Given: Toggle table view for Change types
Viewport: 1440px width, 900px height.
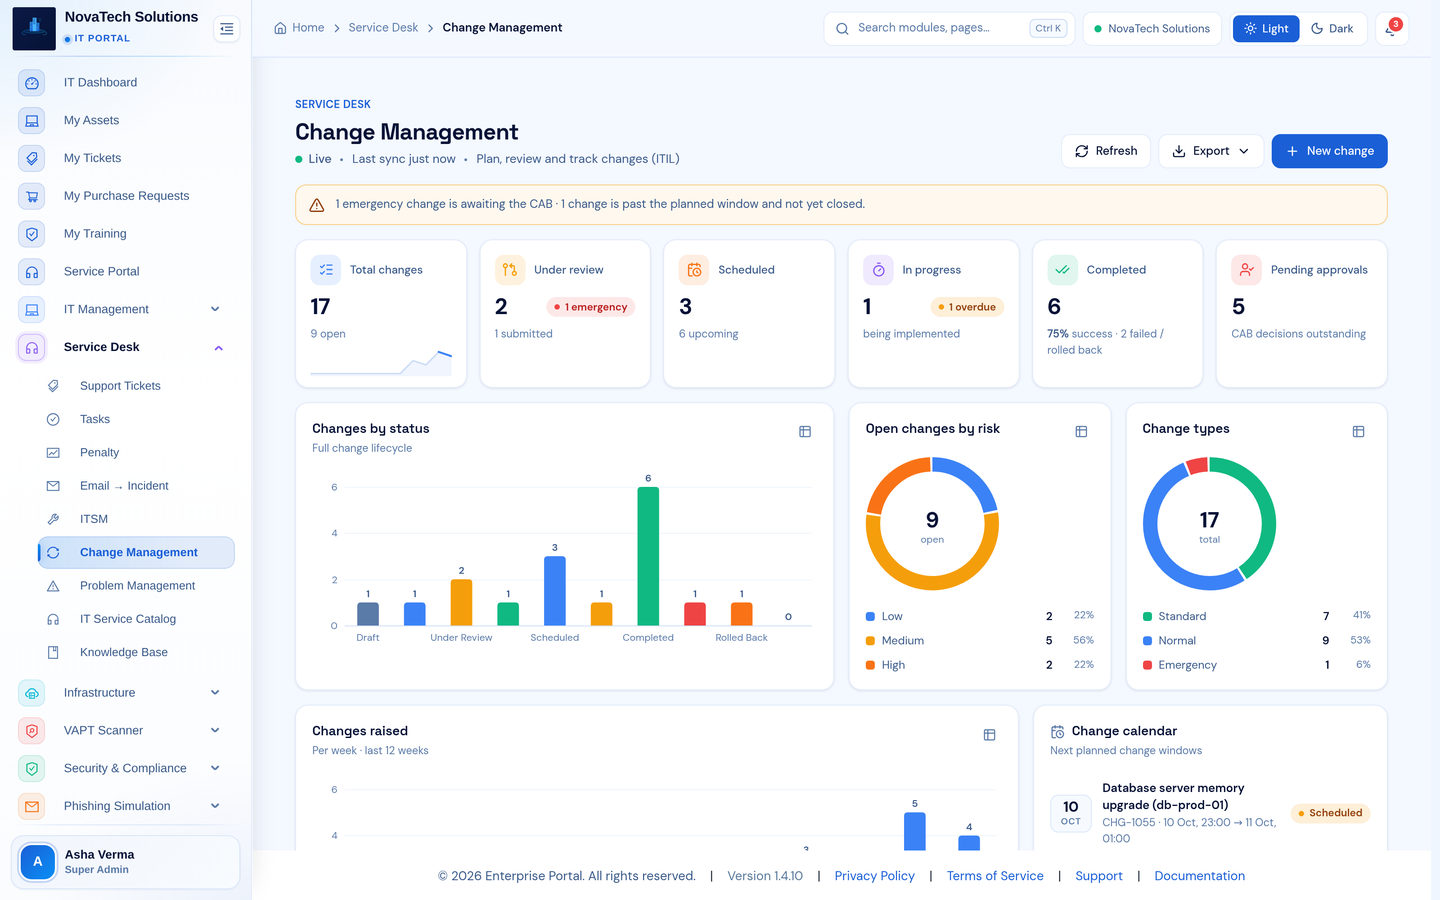Looking at the screenshot, I should [1358, 432].
